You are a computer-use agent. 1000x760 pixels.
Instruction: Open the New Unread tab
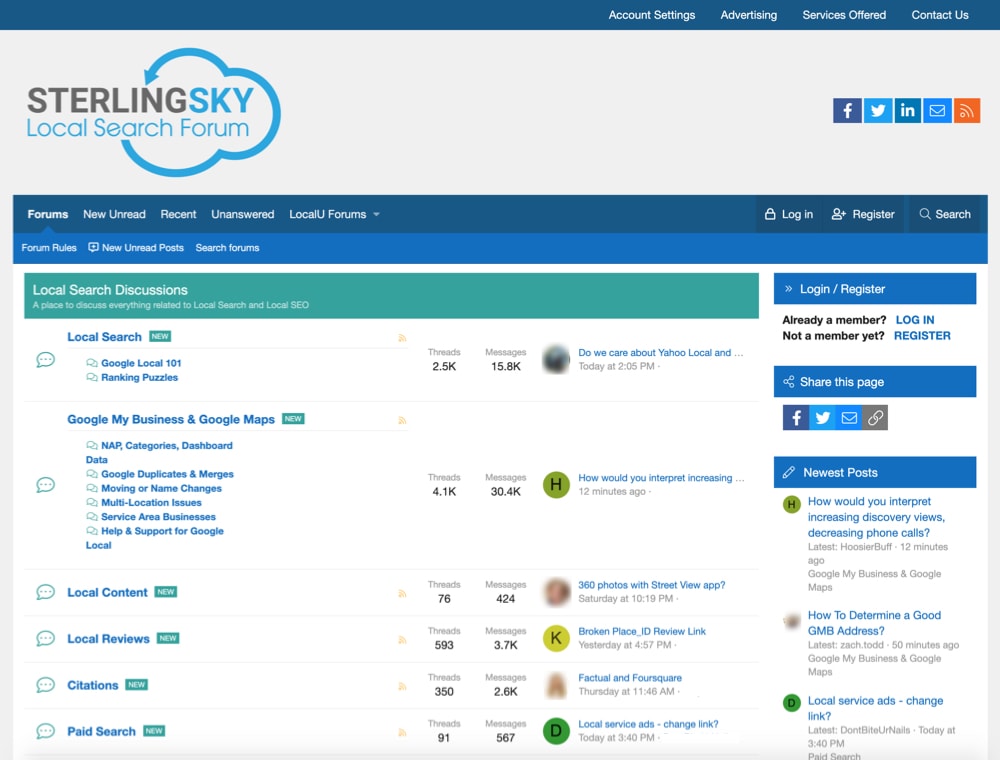coord(114,214)
